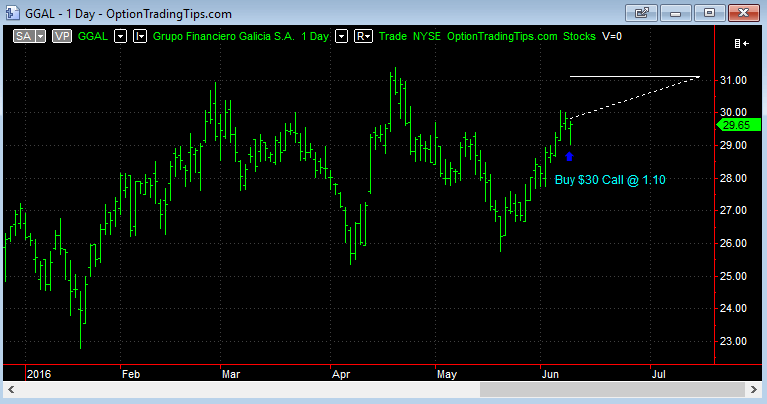Click the Mar date axis label
Image resolution: width=767 pixels, height=404 pixels.
(x=231, y=374)
